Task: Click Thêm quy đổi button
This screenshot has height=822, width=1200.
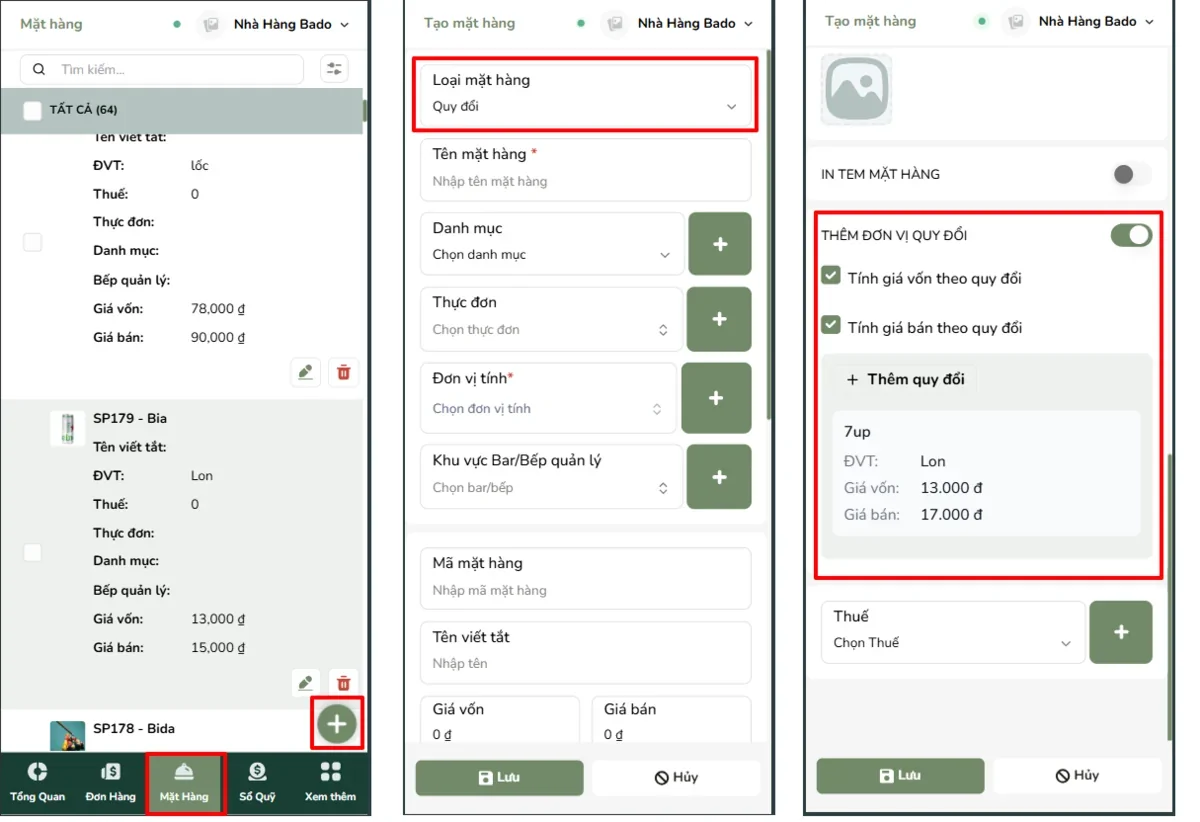Action: tap(906, 379)
